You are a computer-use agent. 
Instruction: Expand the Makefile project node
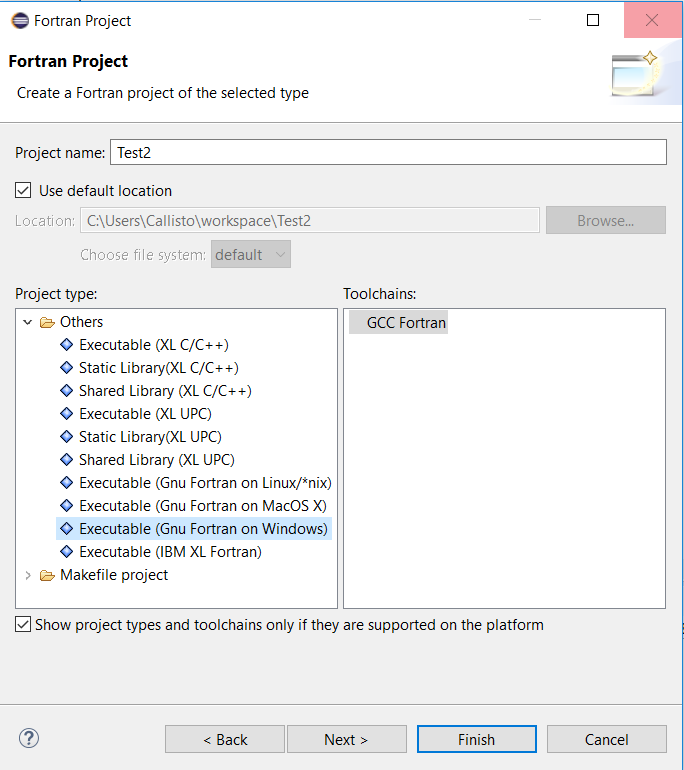coord(28,575)
